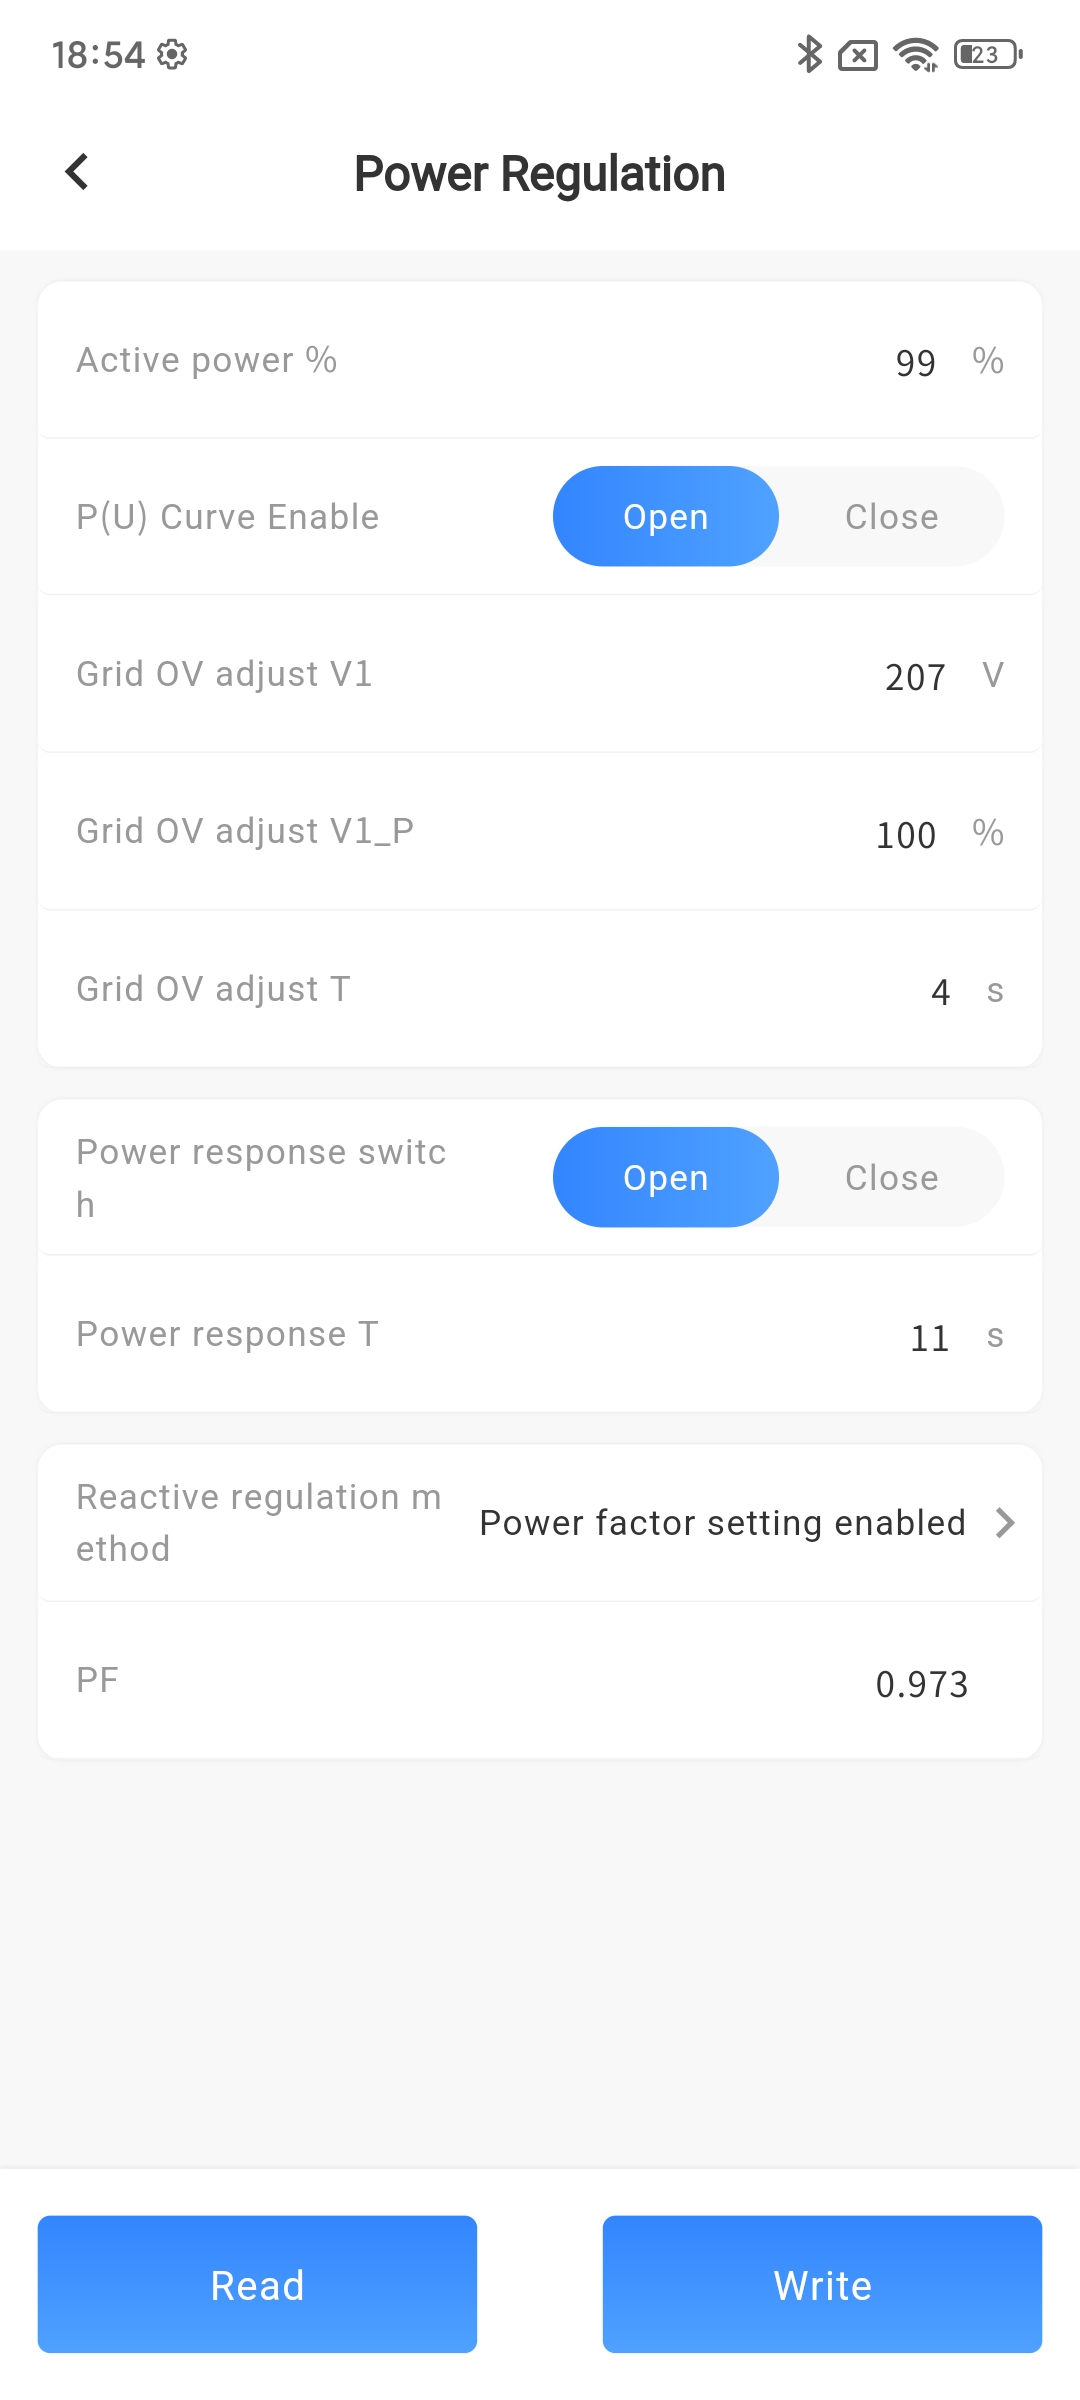Modify Power response T value
This screenshot has width=1080, height=2400.
point(929,1338)
